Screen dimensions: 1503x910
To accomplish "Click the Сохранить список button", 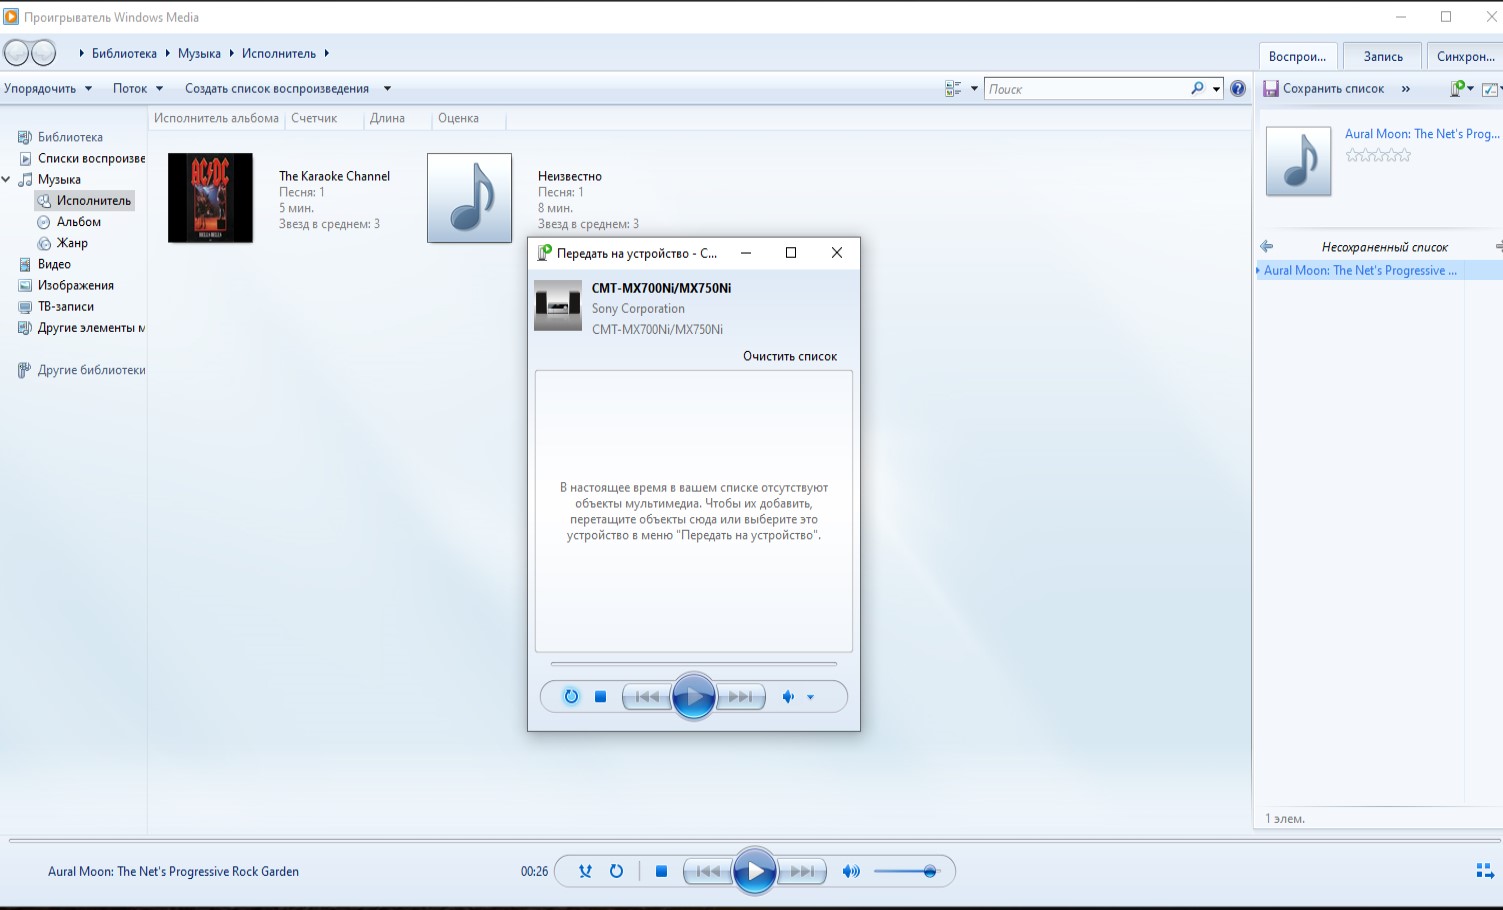I will pyautogui.click(x=1324, y=89).
